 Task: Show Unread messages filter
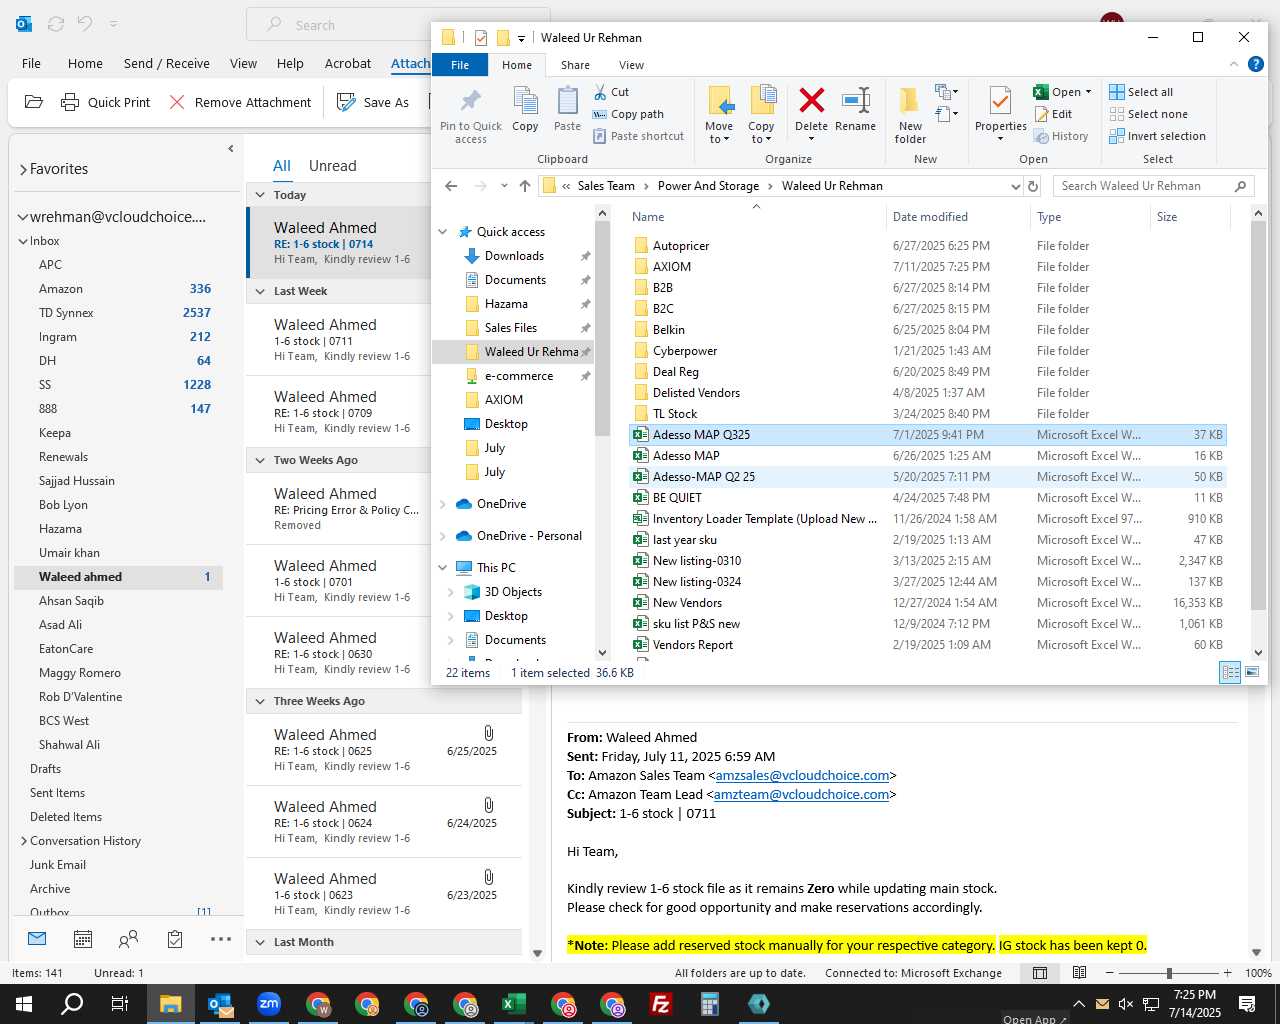pyautogui.click(x=333, y=166)
